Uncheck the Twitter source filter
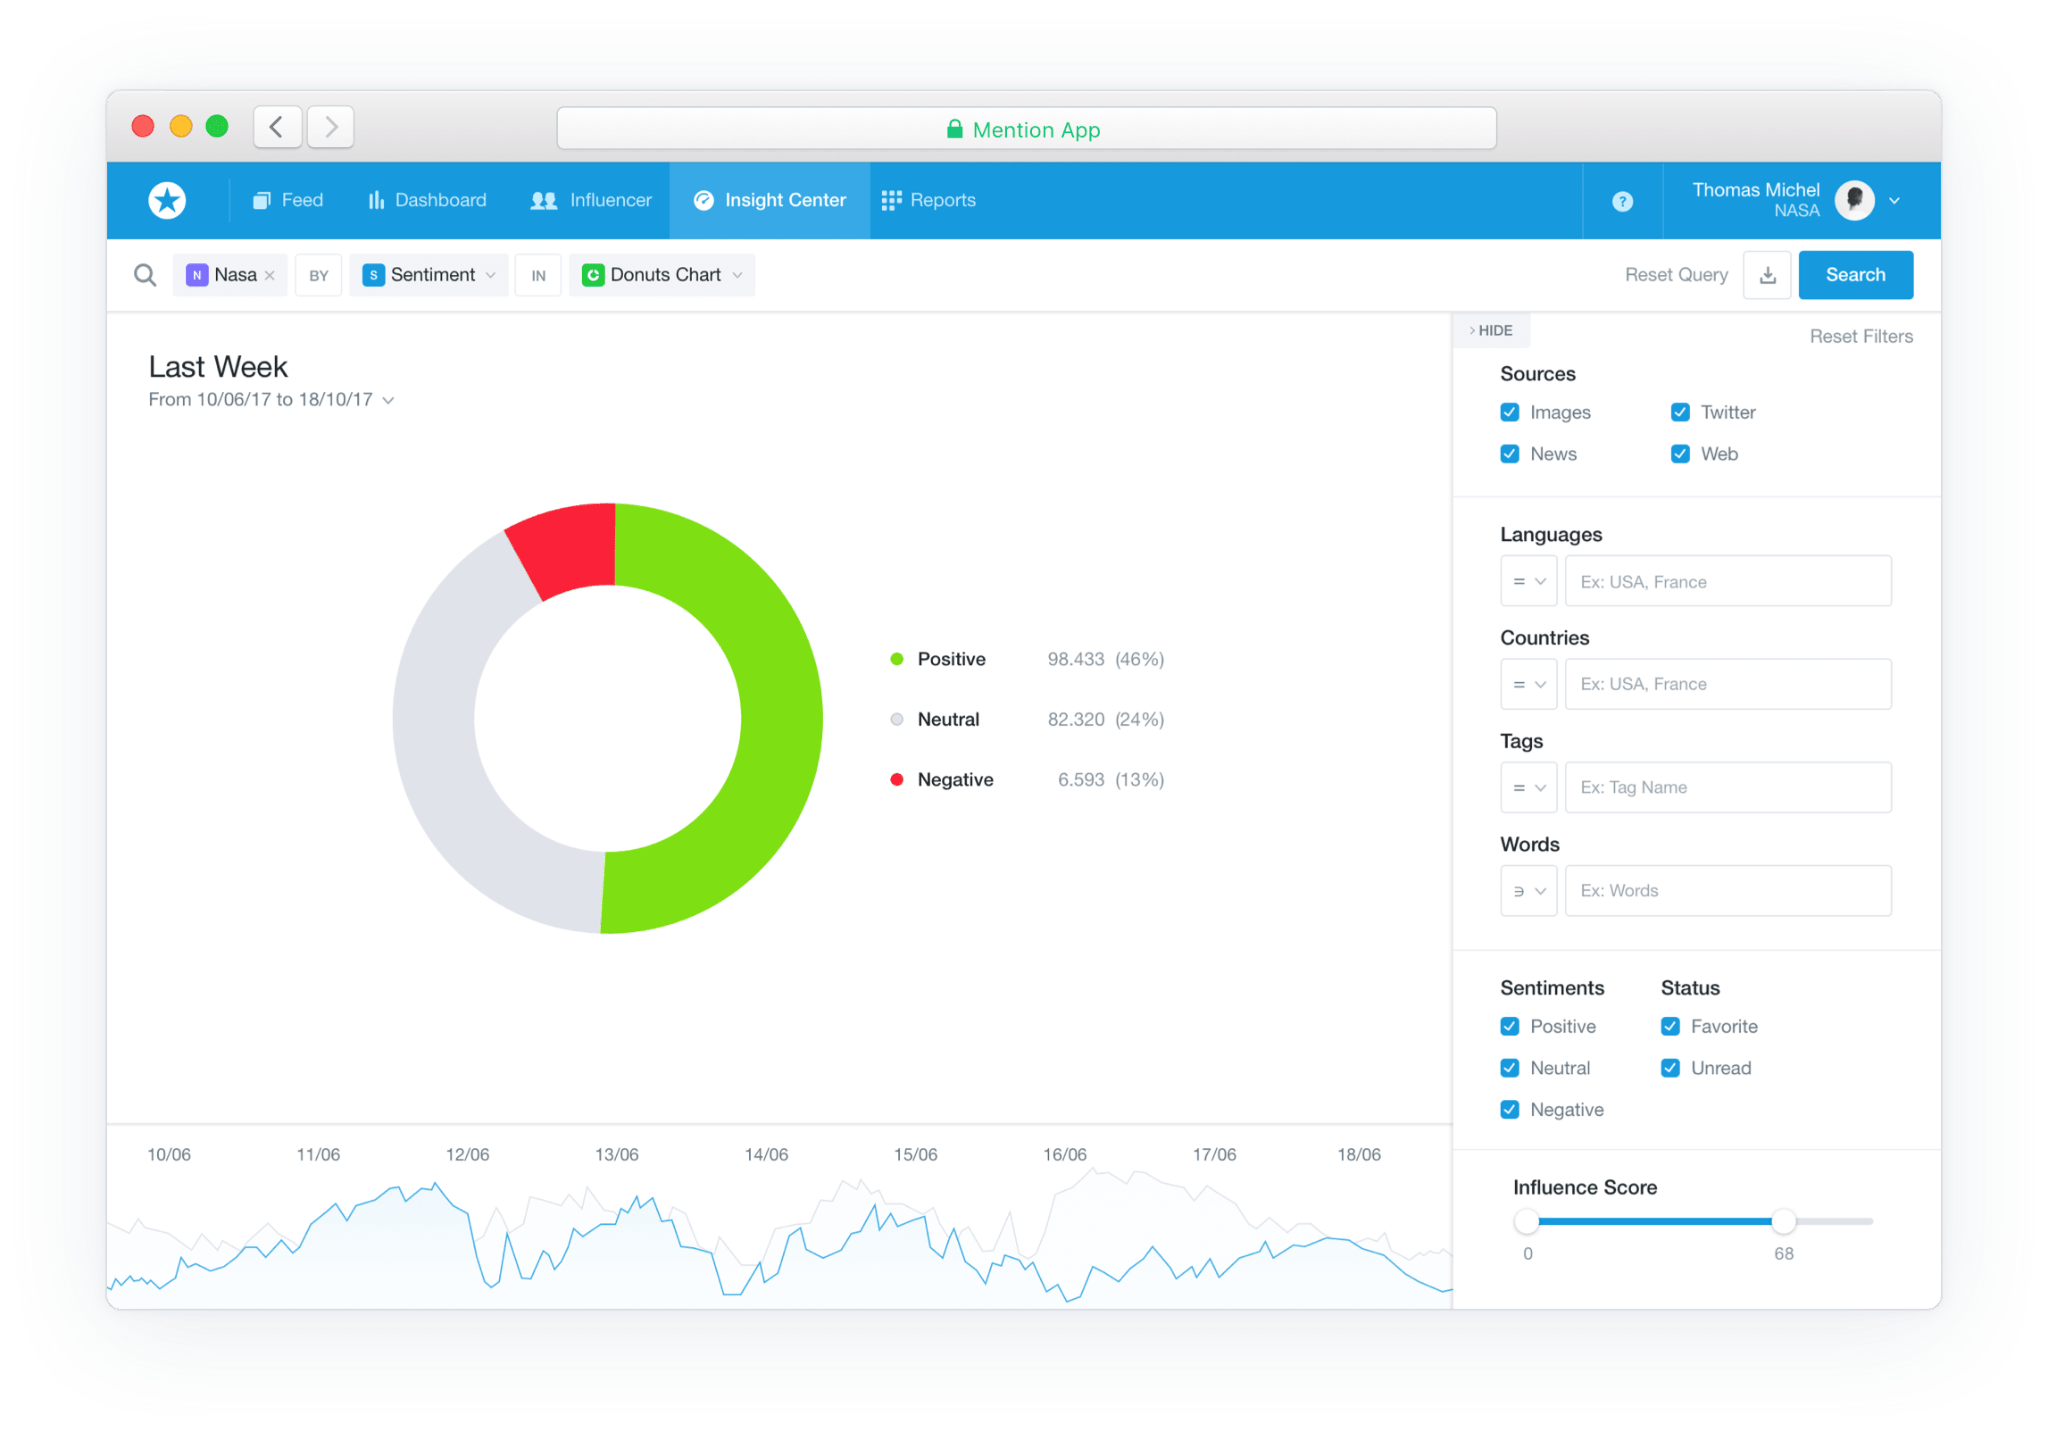 point(1680,412)
